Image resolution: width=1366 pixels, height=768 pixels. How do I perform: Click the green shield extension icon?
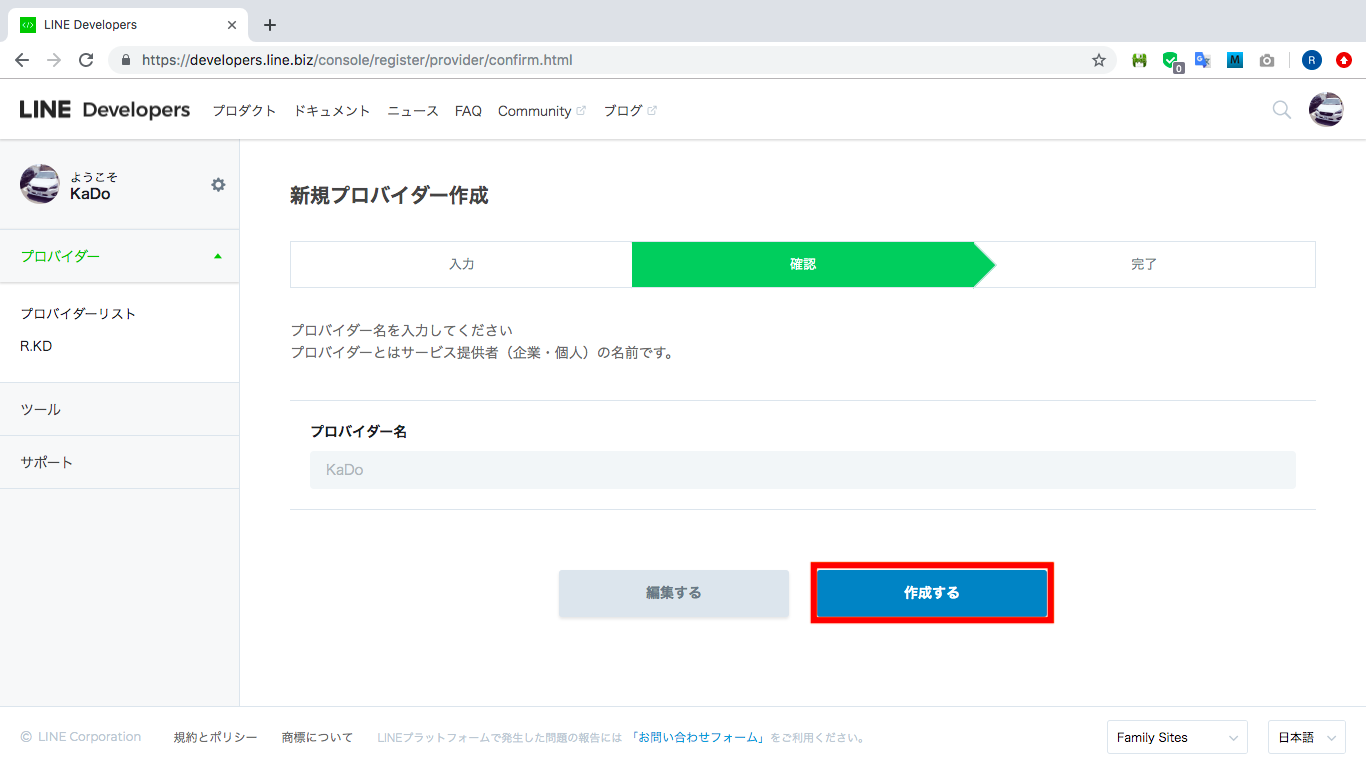point(1171,61)
